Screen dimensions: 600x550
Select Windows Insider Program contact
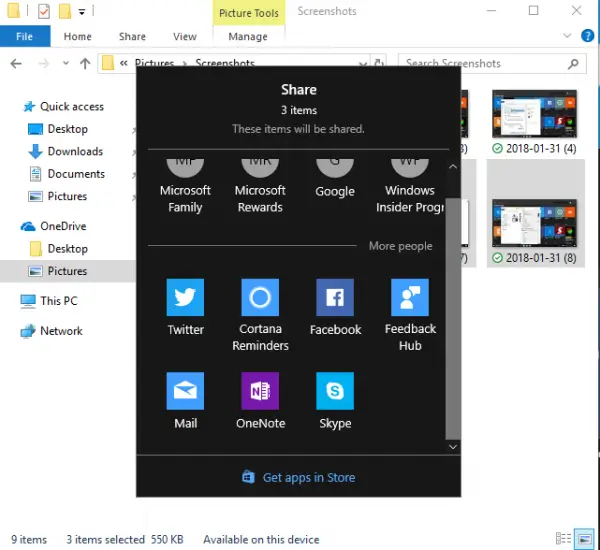click(410, 187)
